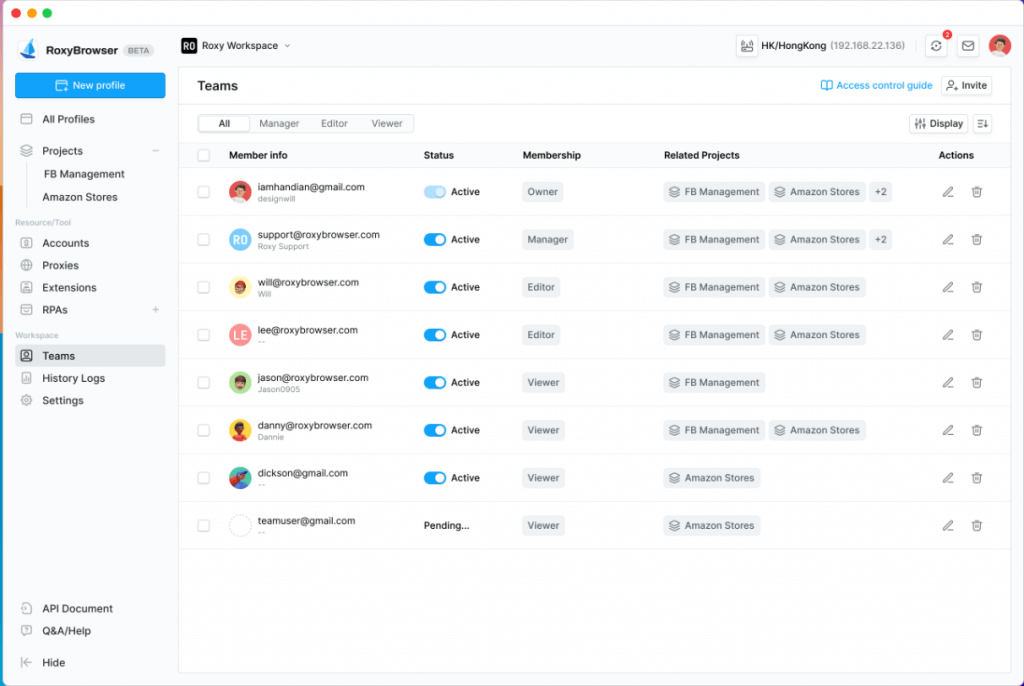This screenshot has height=686, width=1024.
Task: Open Proxies from the sidebar
Action: [60, 265]
